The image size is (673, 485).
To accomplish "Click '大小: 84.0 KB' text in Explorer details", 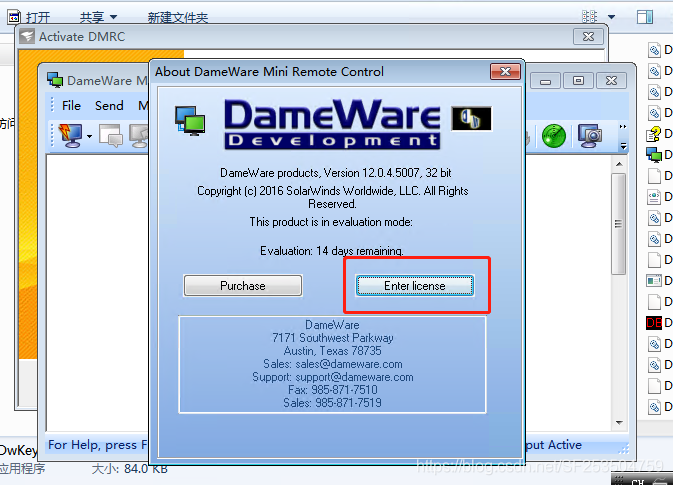I will (129, 469).
